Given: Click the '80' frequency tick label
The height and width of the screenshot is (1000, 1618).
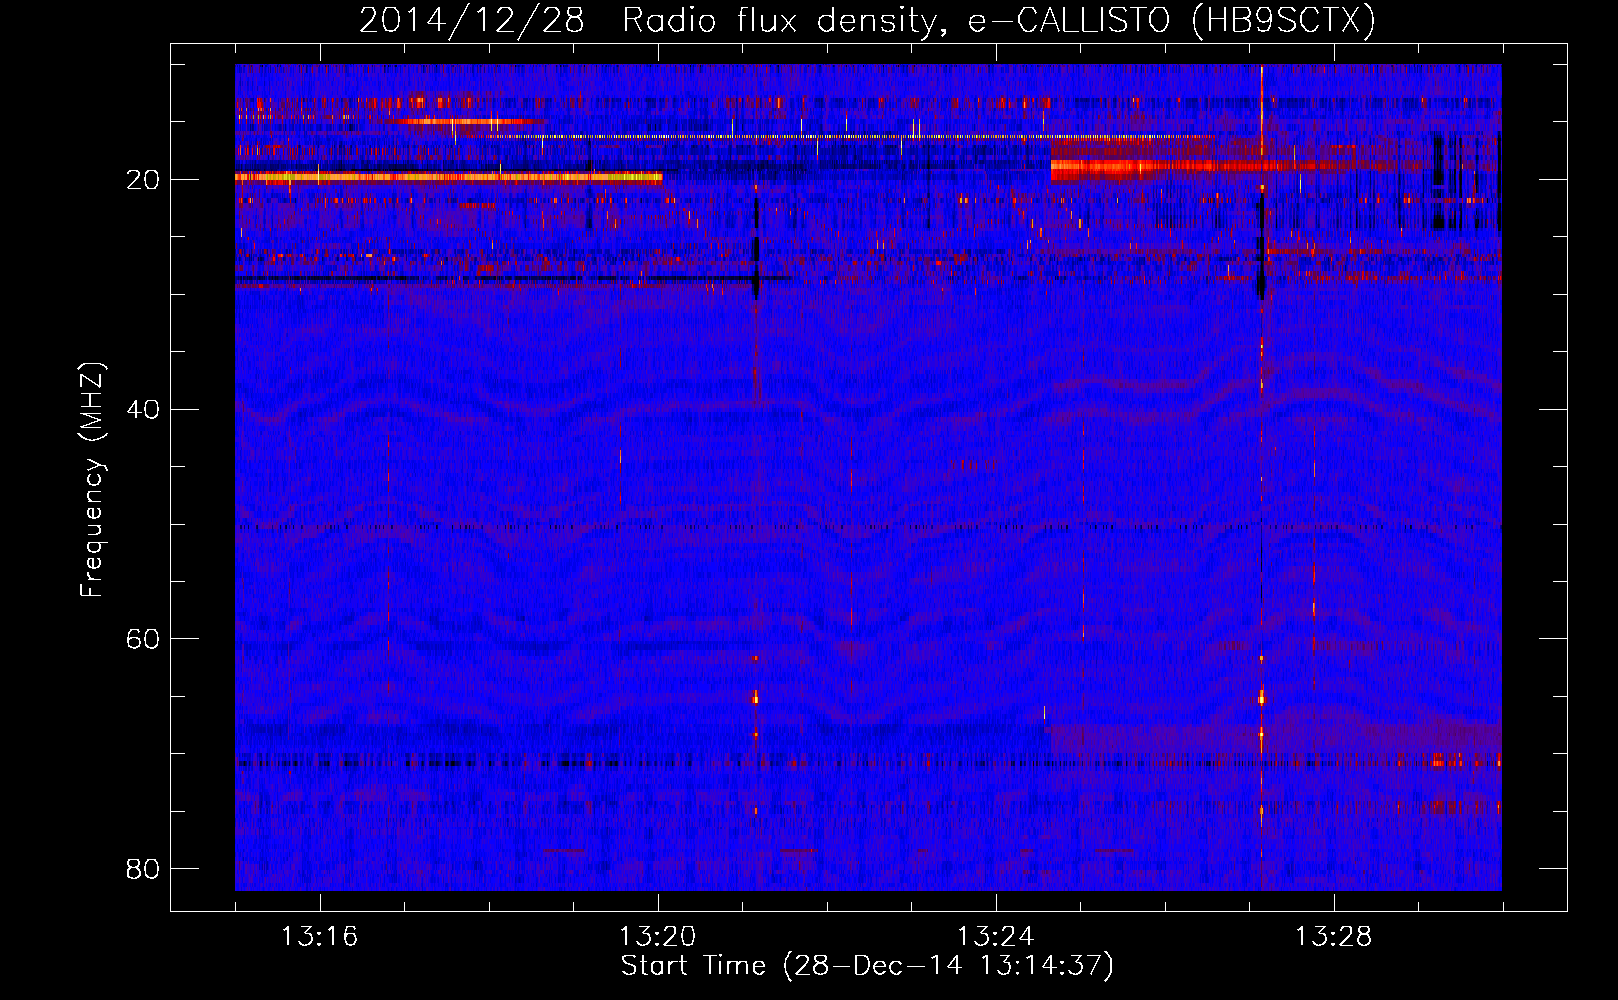Looking at the screenshot, I should coord(143,869).
